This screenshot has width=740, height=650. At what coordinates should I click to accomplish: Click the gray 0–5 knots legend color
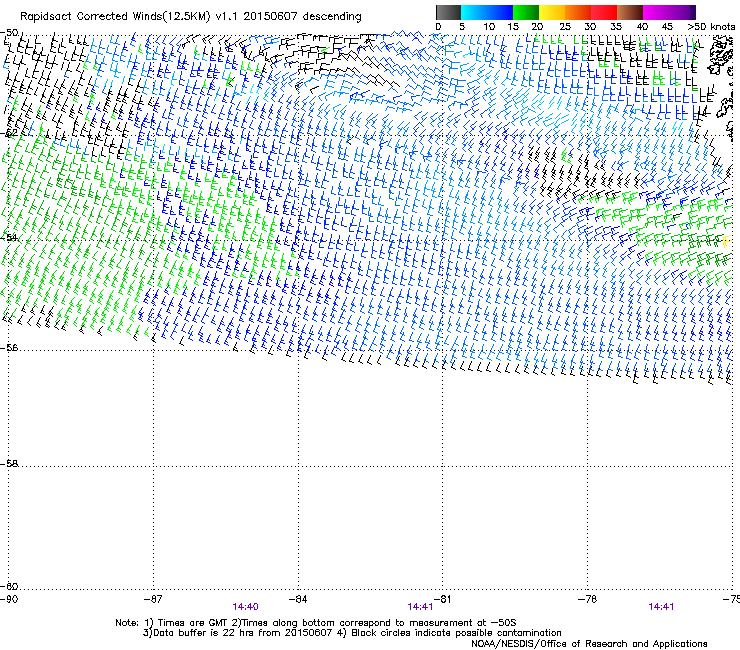tap(448, 12)
